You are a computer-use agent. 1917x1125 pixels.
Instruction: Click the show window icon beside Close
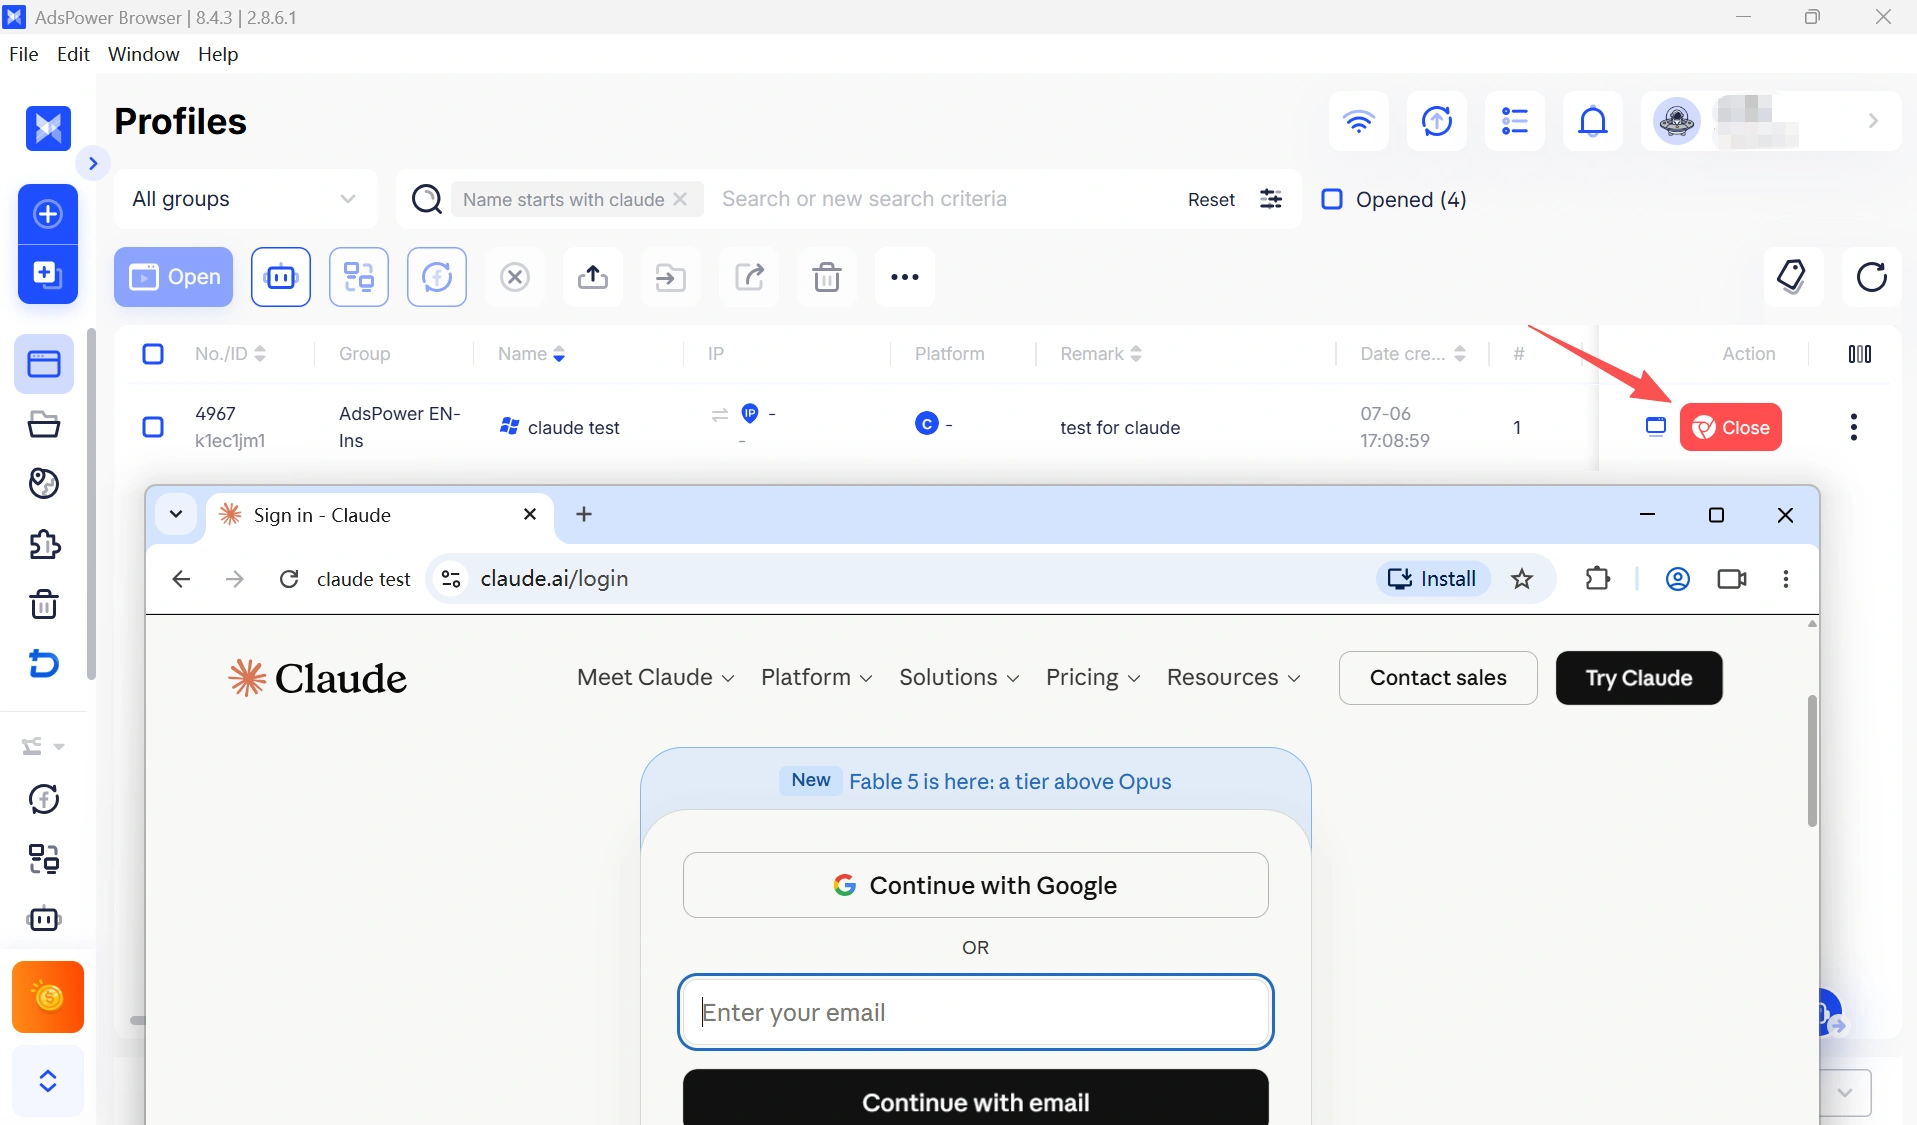(x=1656, y=427)
